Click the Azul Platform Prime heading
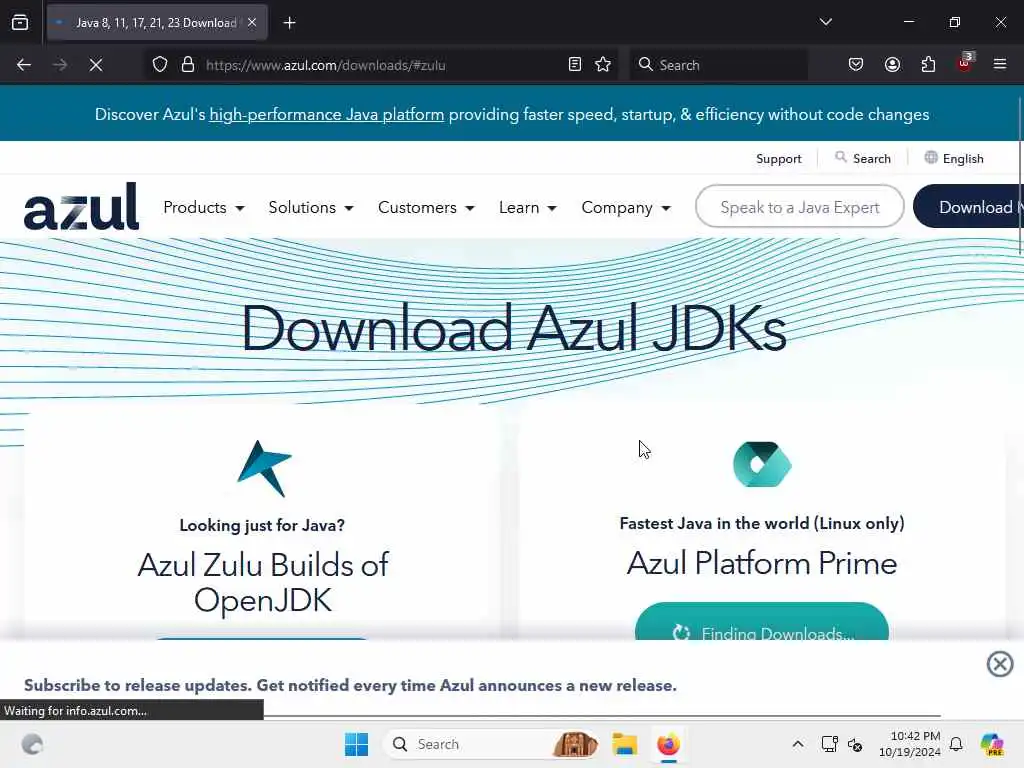Viewport: 1024px width, 768px height. click(762, 563)
